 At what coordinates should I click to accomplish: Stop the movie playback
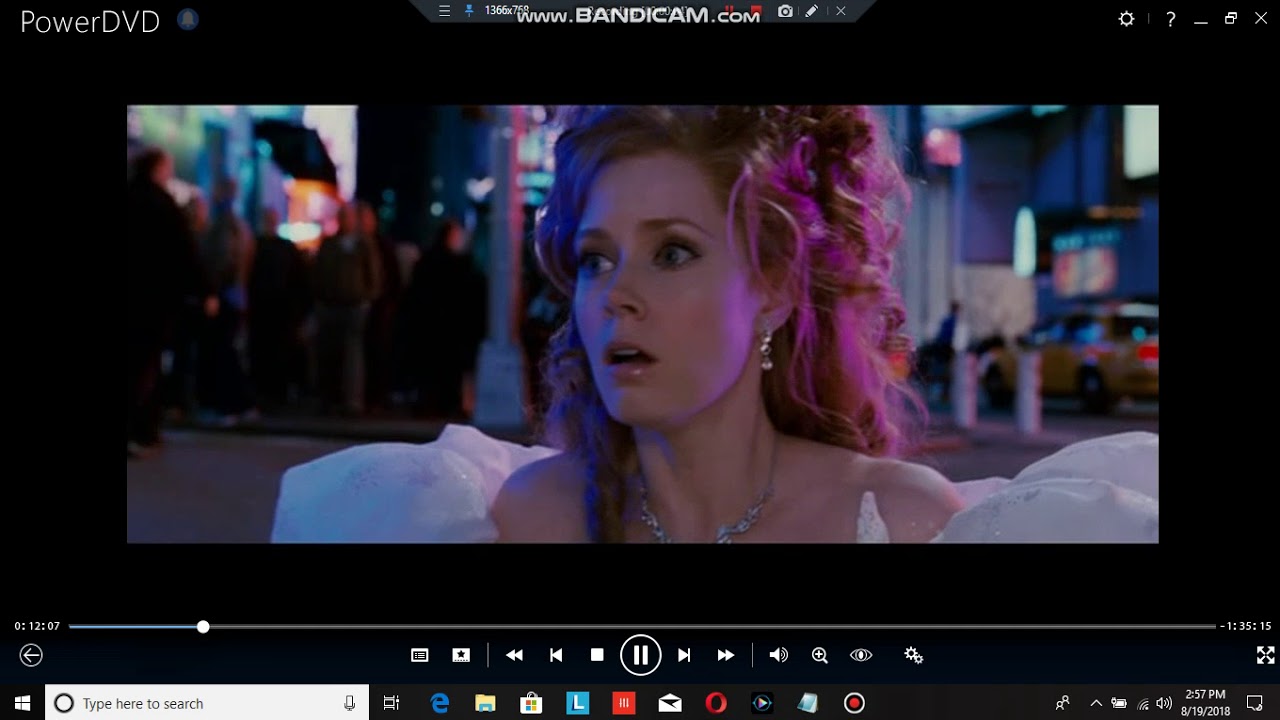click(597, 655)
